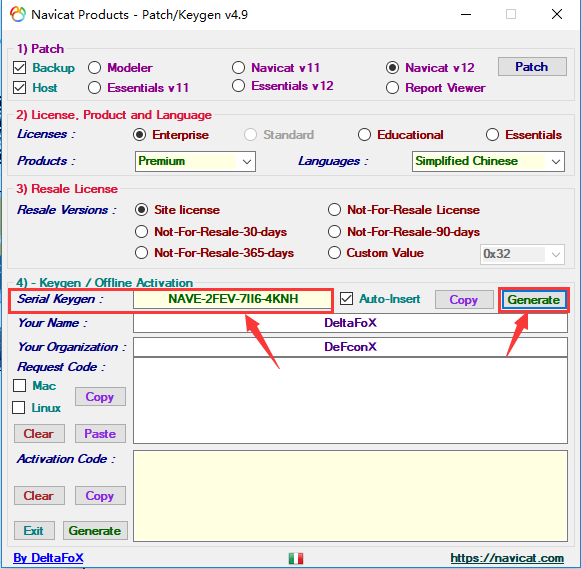Image resolution: width=581 pixels, height=569 pixels.
Task: Select the Modeler radio button
Action: click(94, 68)
